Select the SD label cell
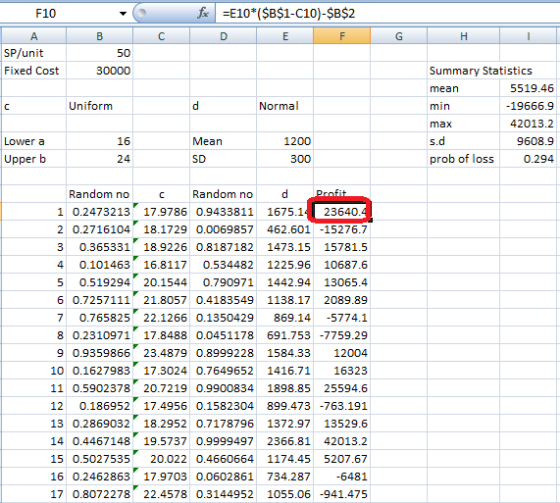Viewport: 560px width, 503px height. (223, 159)
